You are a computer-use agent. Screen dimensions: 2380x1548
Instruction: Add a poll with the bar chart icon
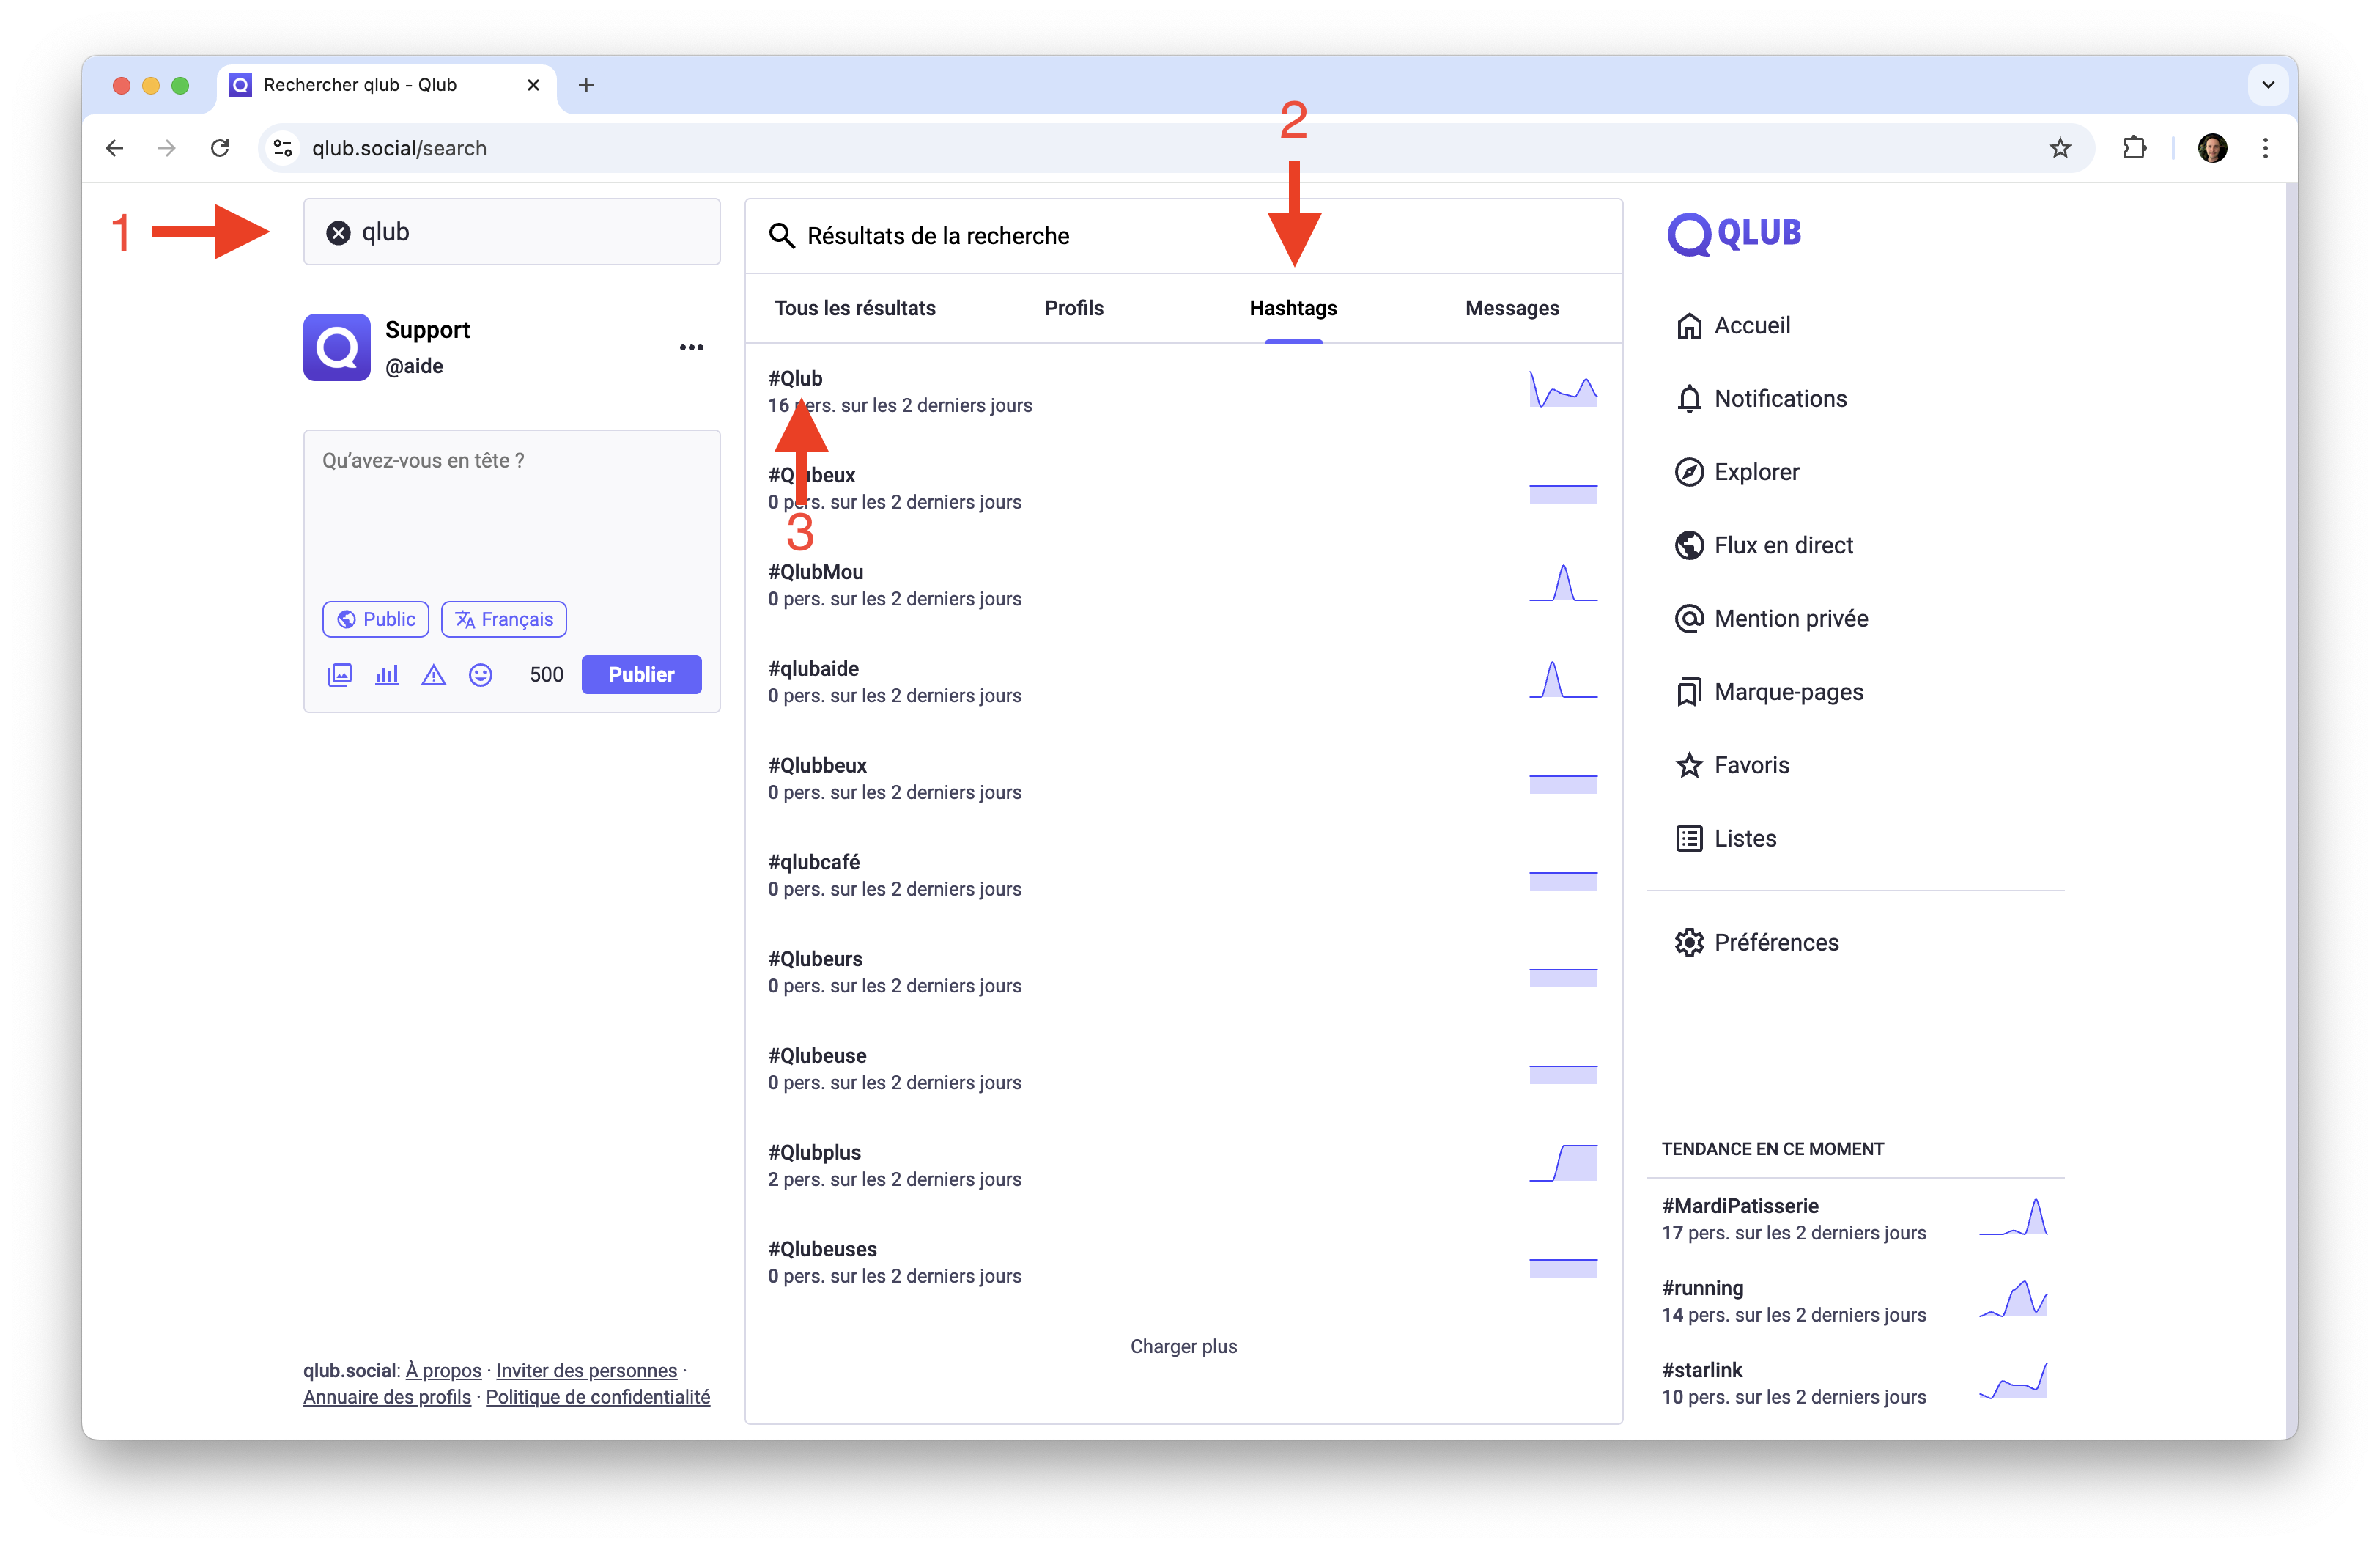(x=386, y=674)
